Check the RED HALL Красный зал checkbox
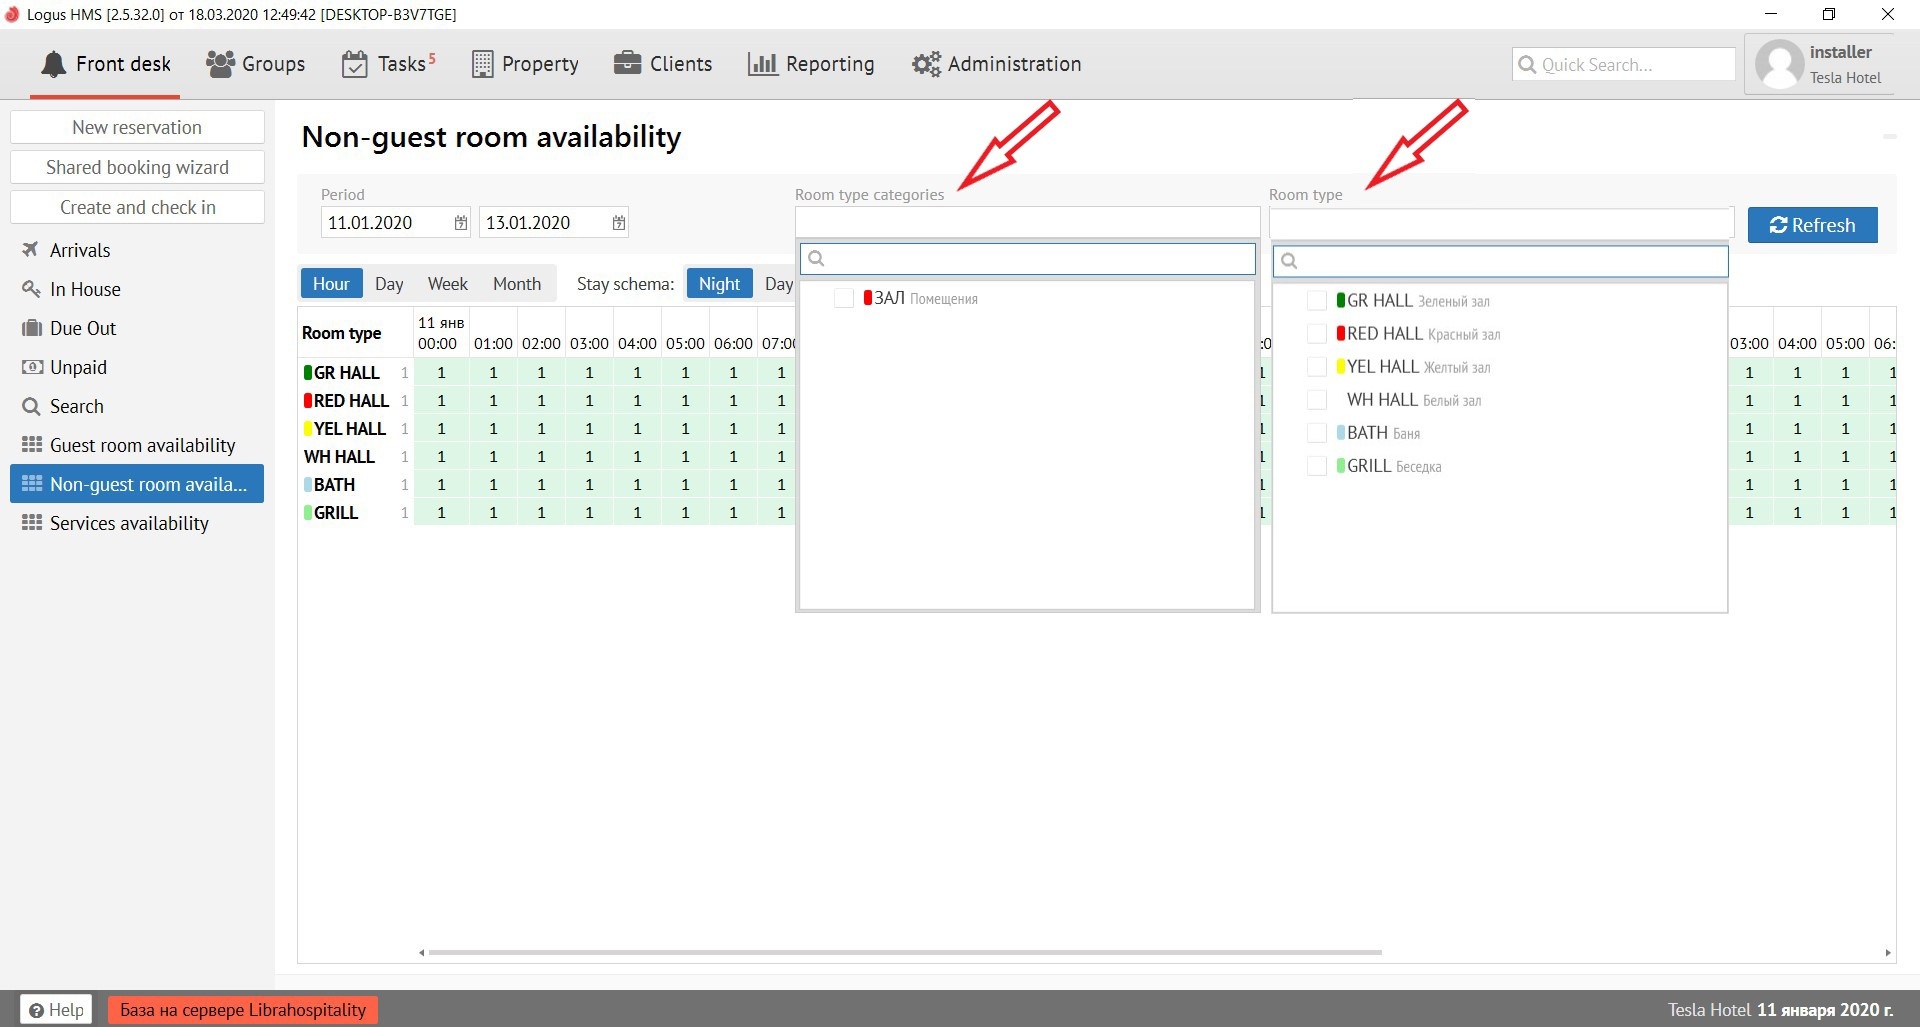This screenshot has height=1027, width=1920. tap(1317, 333)
